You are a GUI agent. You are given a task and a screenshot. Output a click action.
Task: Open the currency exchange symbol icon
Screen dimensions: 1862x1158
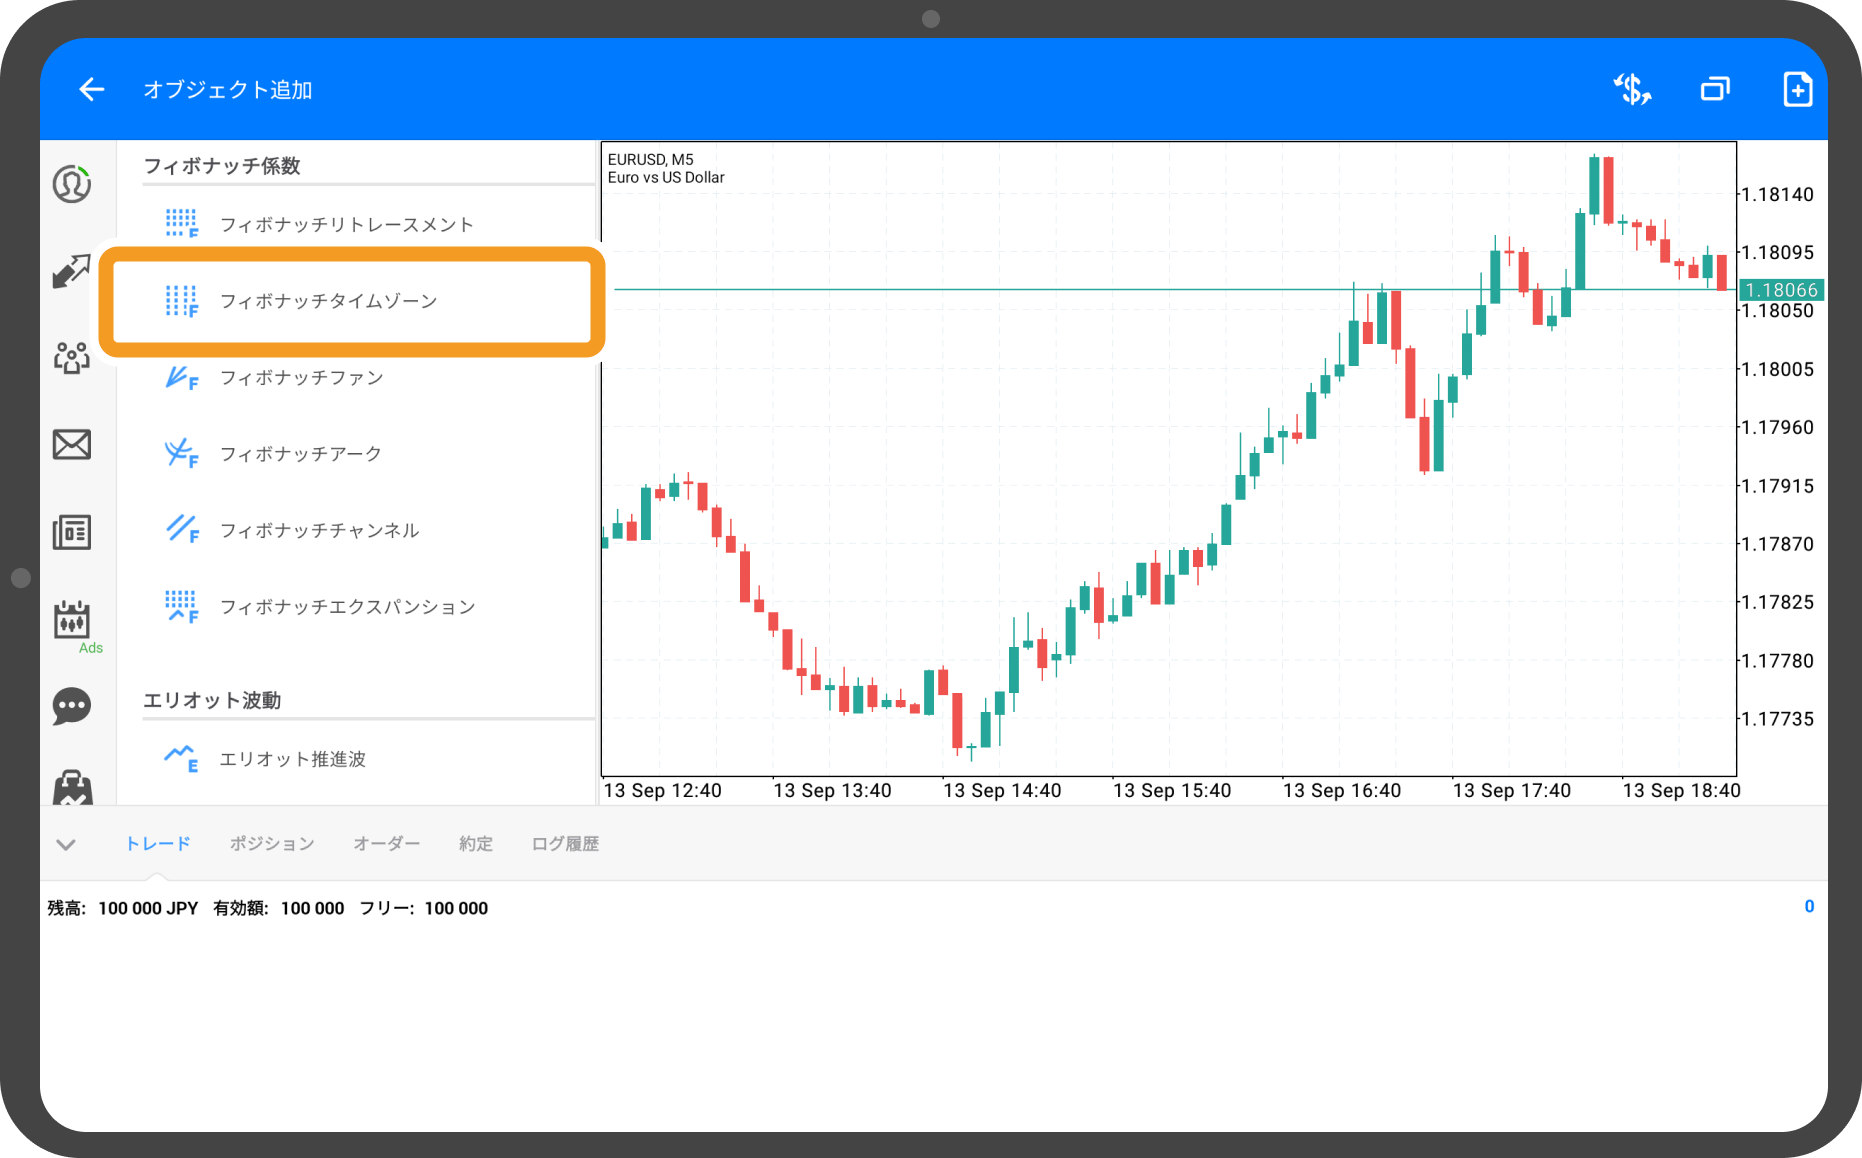pyautogui.click(x=1632, y=90)
